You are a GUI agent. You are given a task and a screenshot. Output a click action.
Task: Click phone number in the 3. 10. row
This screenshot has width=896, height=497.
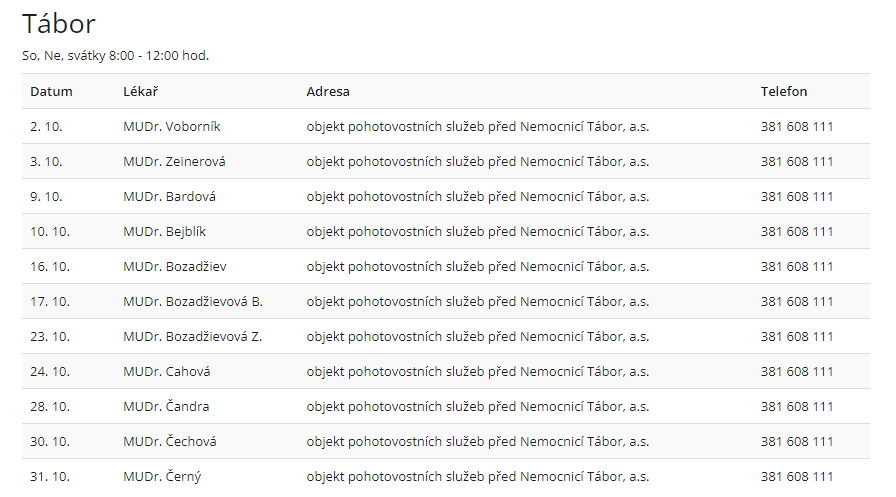point(797,162)
